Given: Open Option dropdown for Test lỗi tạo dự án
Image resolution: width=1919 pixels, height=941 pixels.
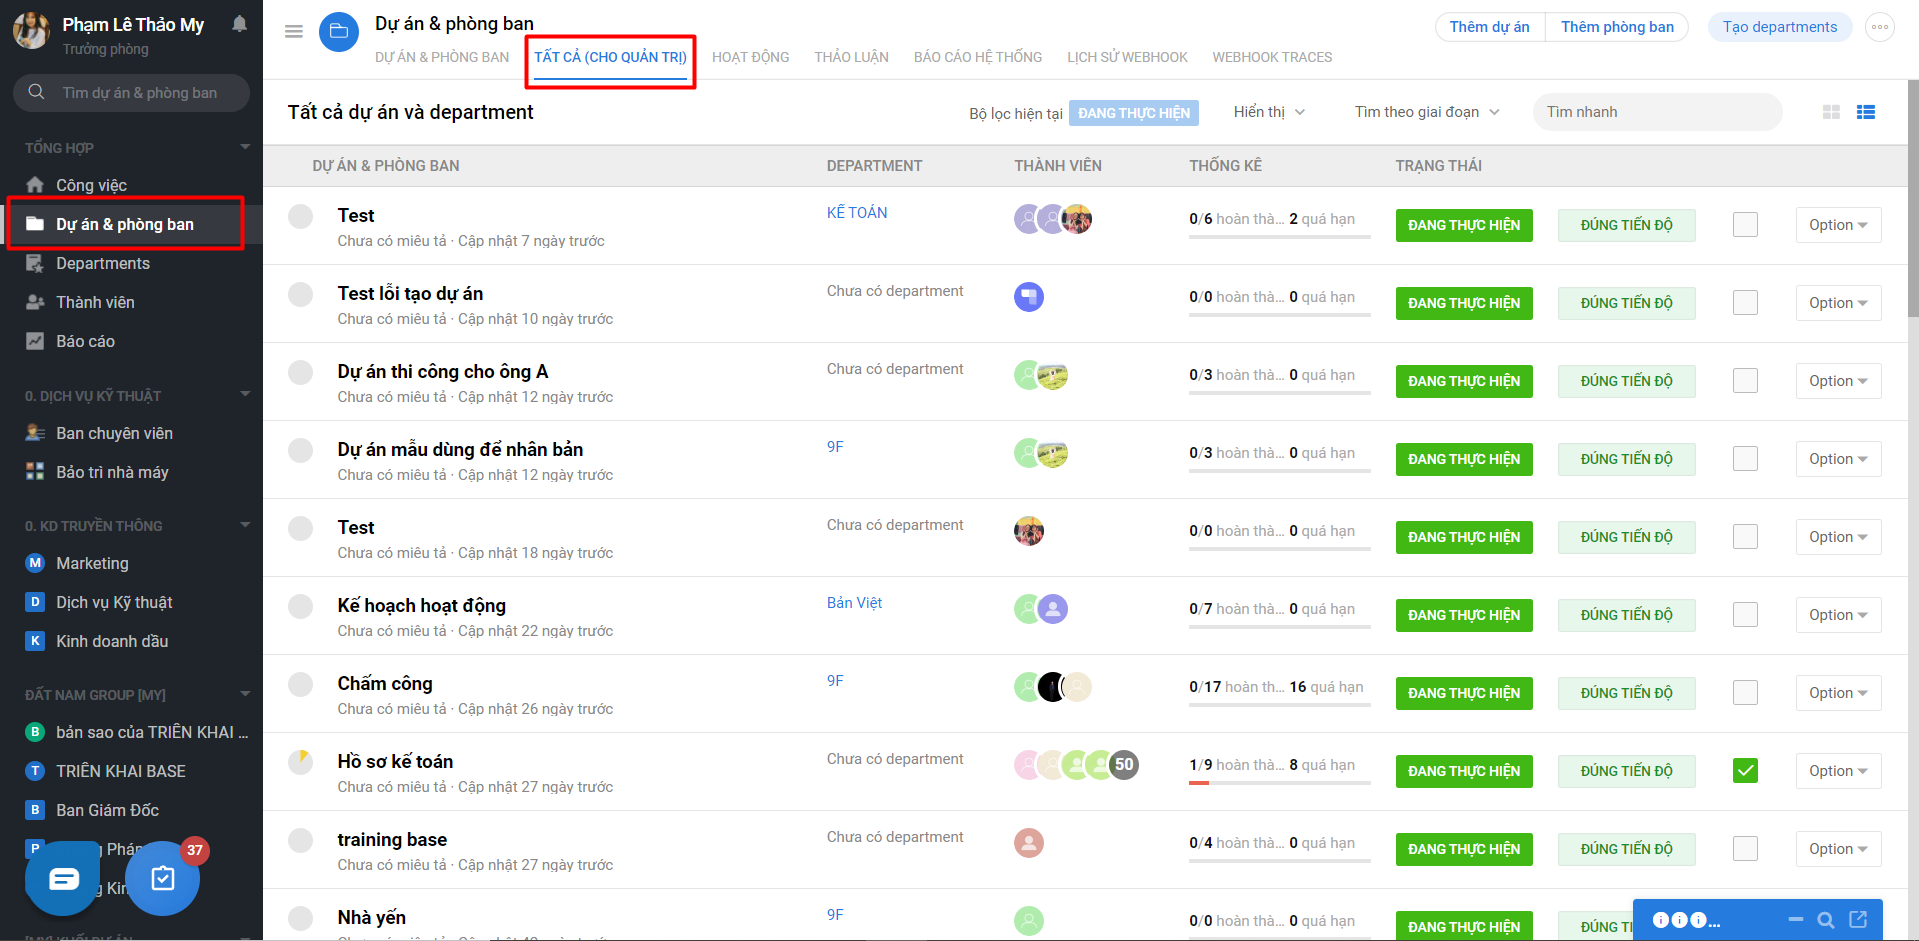Looking at the screenshot, I should (x=1838, y=303).
